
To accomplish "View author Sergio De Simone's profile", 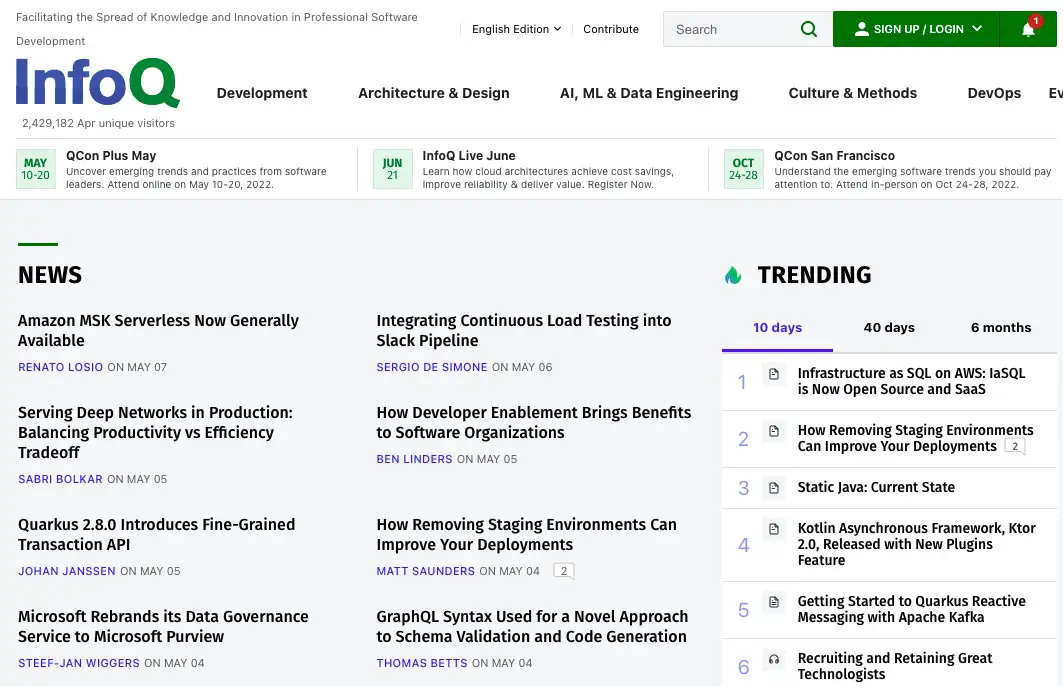I will click(x=432, y=367).
